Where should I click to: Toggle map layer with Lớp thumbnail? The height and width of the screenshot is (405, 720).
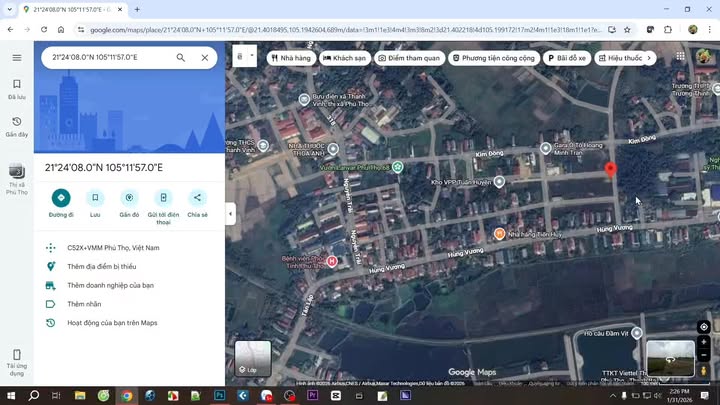click(x=252, y=358)
